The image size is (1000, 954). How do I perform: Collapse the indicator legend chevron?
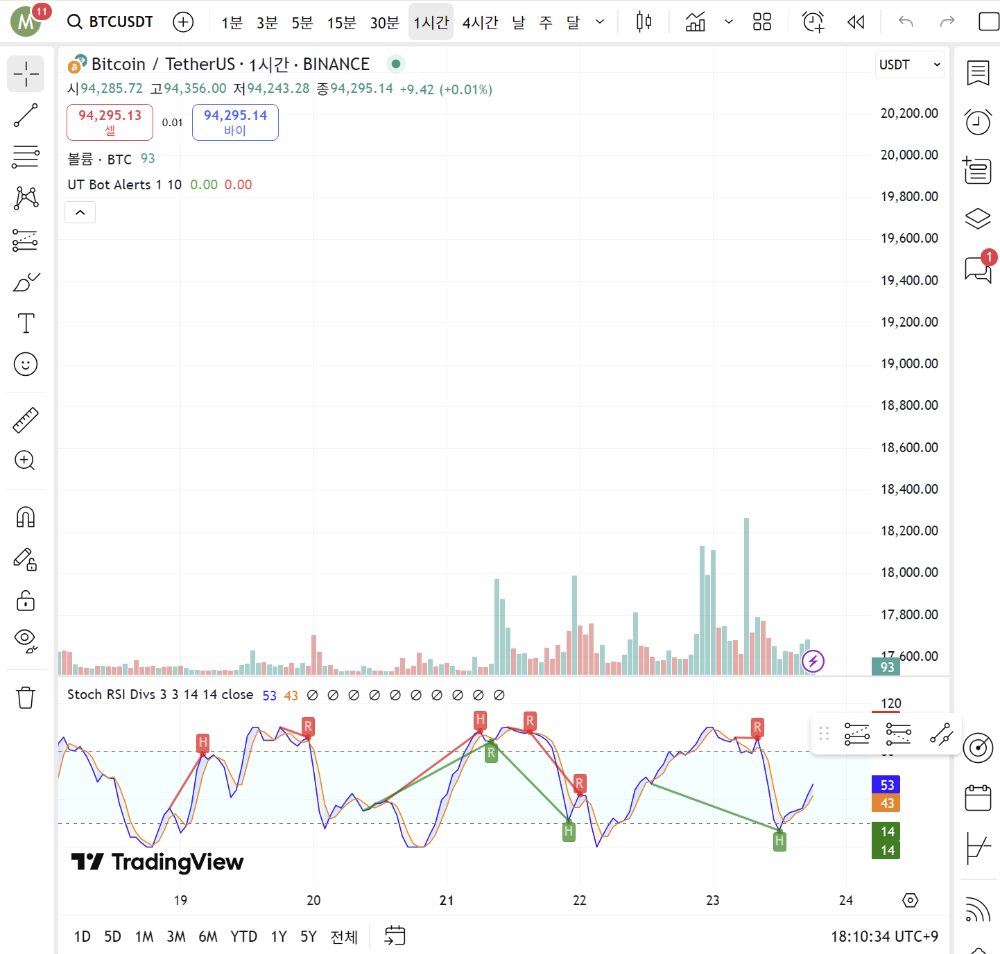[x=80, y=212]
